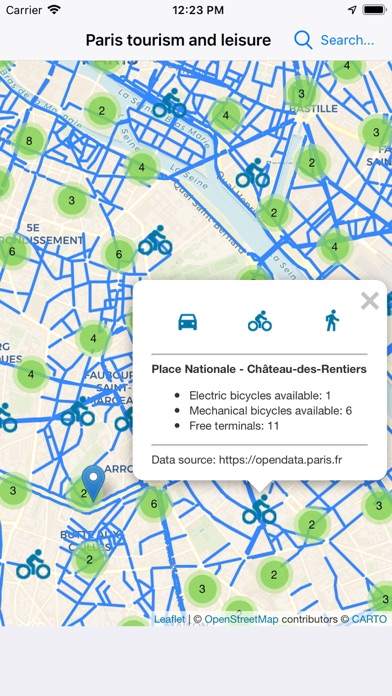Open the Search... field
This screenshot has height=696, width=392.
(x=348, y=40)
